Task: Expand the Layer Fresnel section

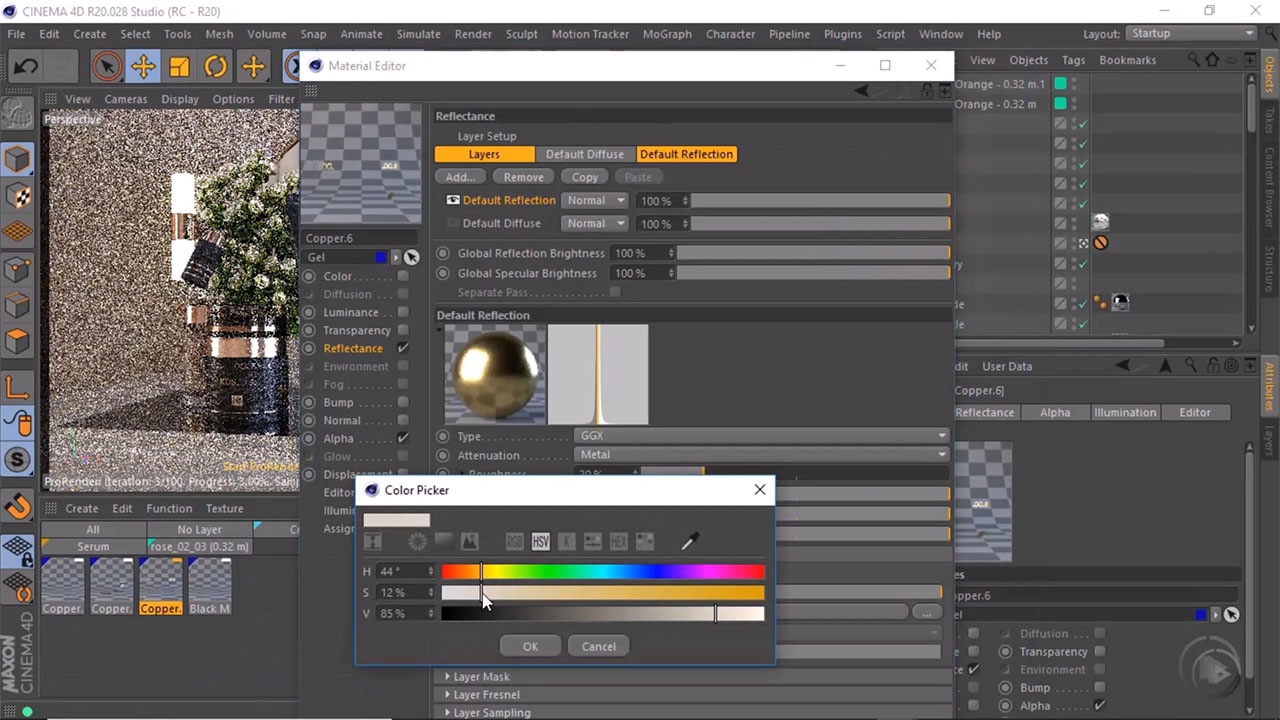Action: [486, 695]
